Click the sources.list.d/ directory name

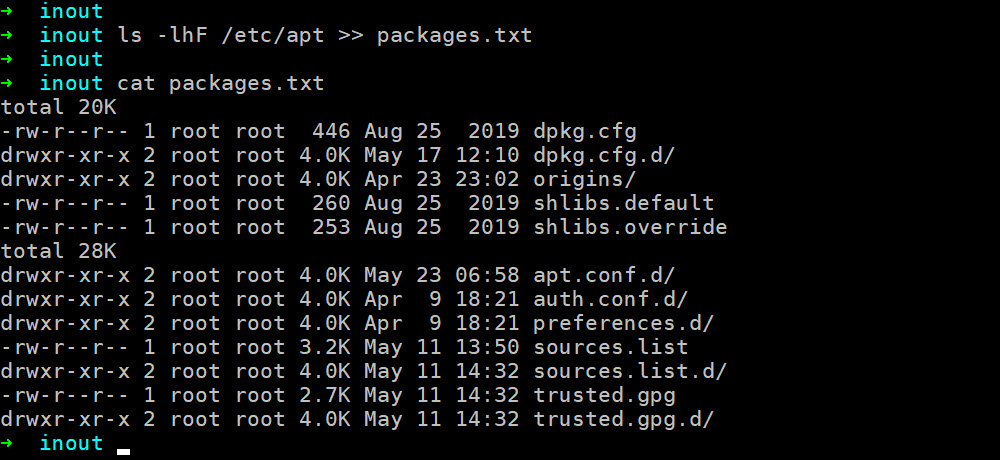630,371
